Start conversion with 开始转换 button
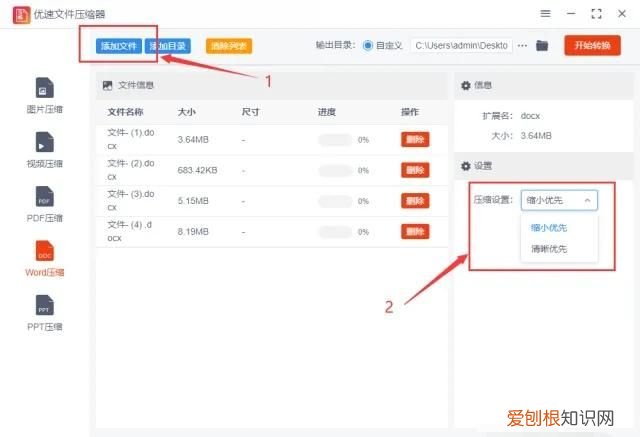The height and width of the screenshot is (437, 640). pyautogui.click(x=592, y=45)
